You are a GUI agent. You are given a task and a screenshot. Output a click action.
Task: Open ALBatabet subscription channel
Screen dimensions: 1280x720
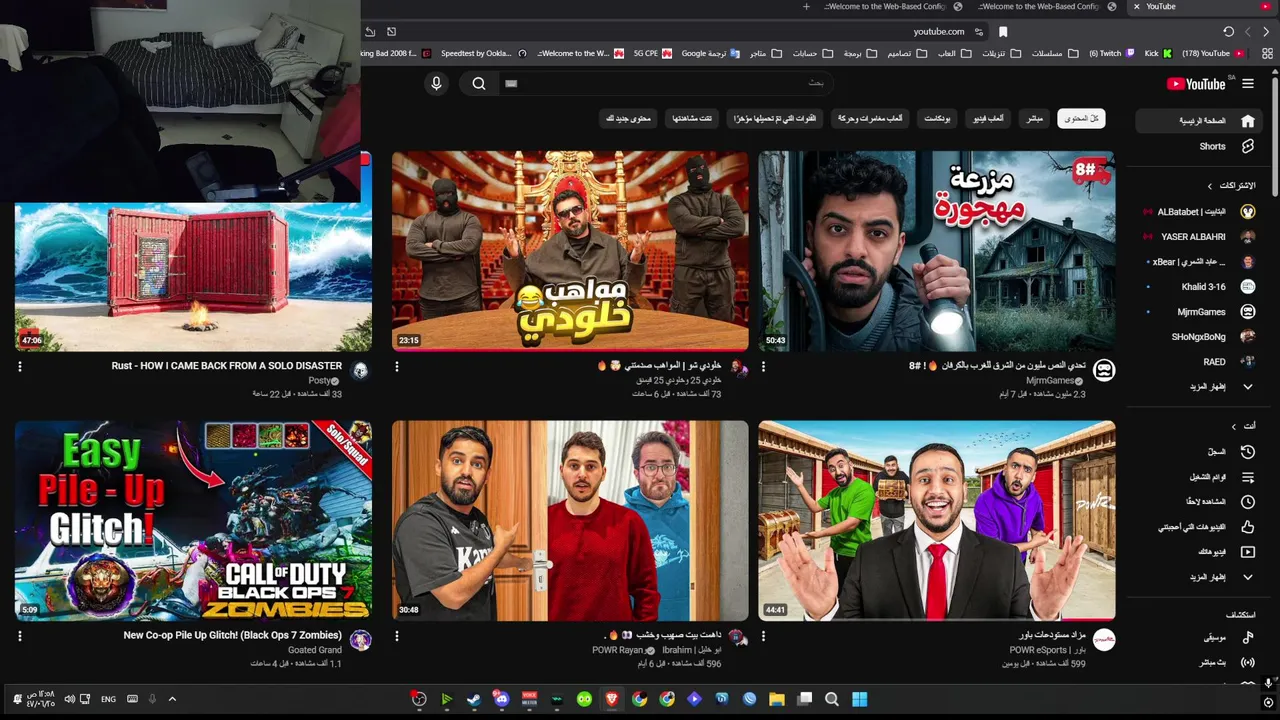pyautogui.click(x=1198, y=212)
